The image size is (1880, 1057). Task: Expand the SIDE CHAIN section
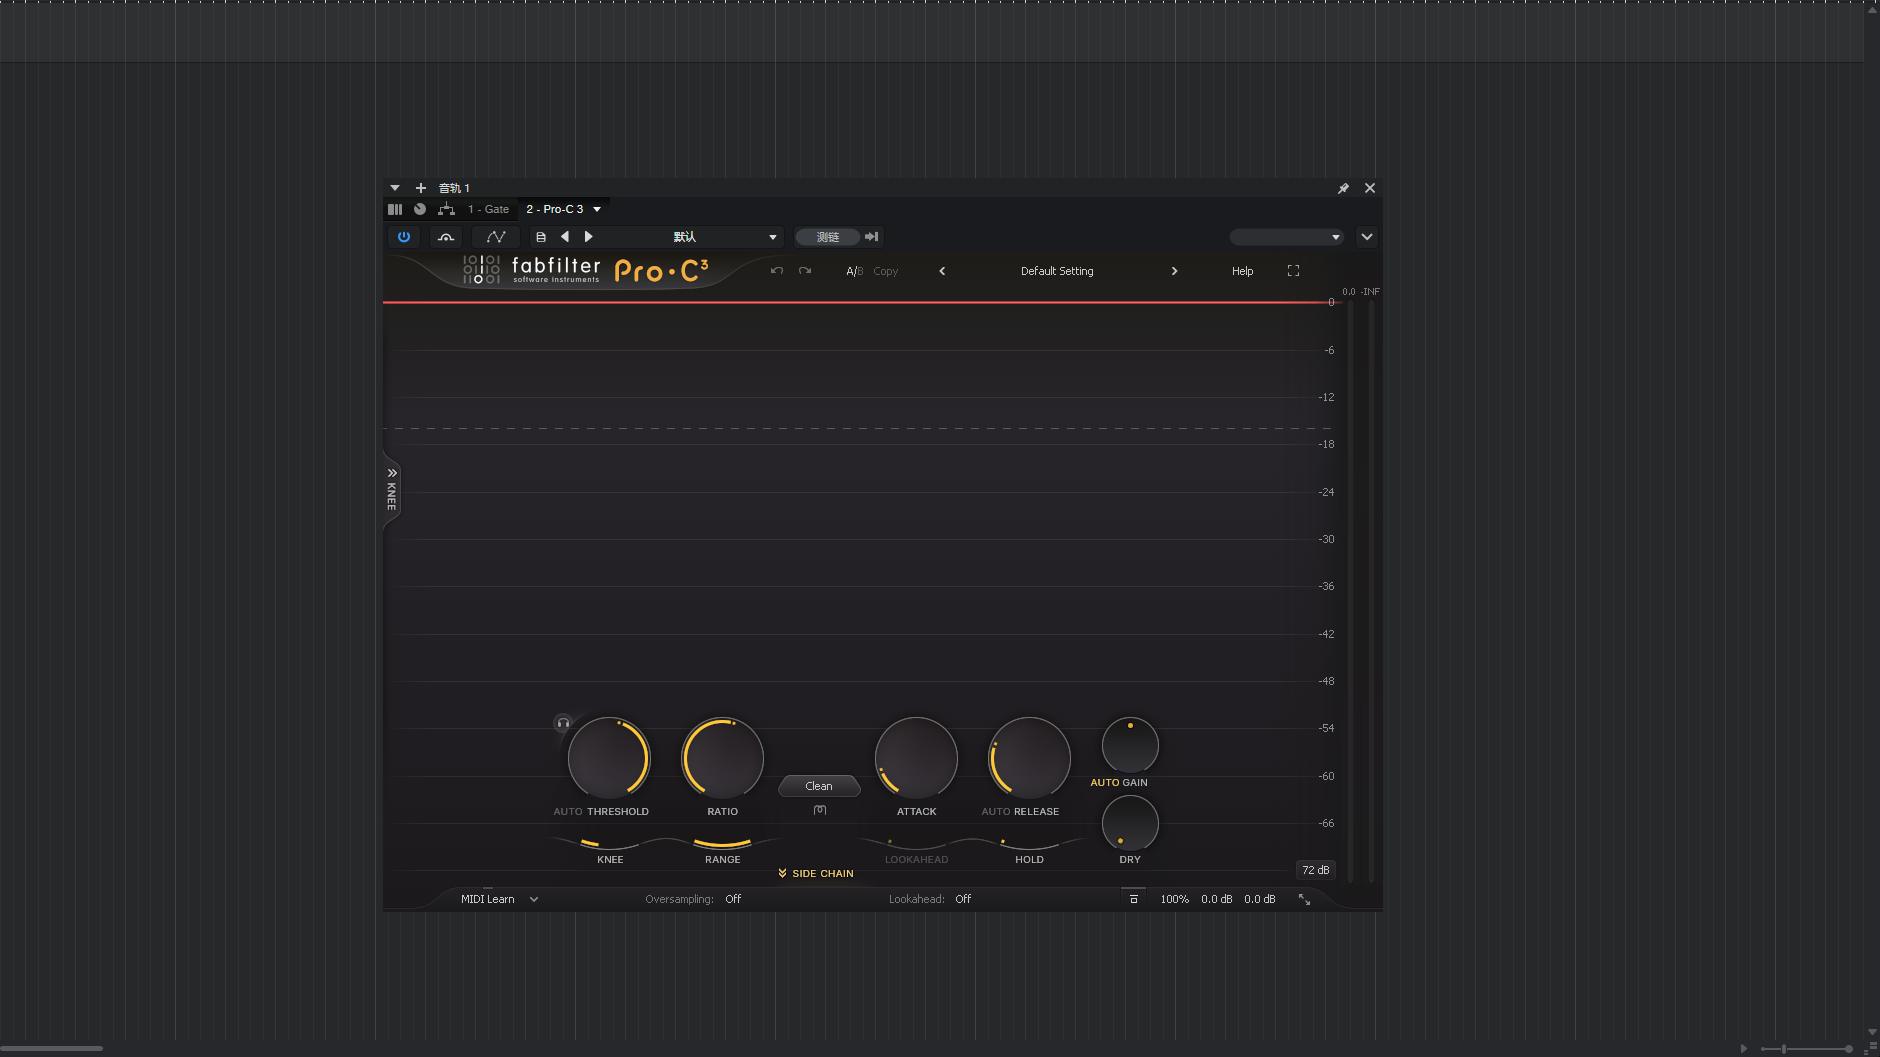[x=817, y=873]
